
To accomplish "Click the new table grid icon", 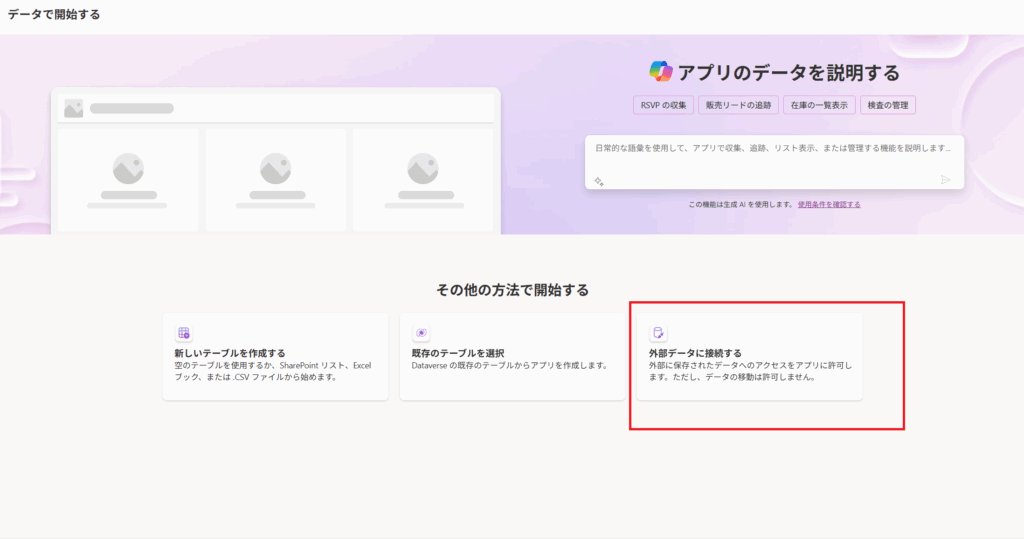I will [x=184, y=333].
